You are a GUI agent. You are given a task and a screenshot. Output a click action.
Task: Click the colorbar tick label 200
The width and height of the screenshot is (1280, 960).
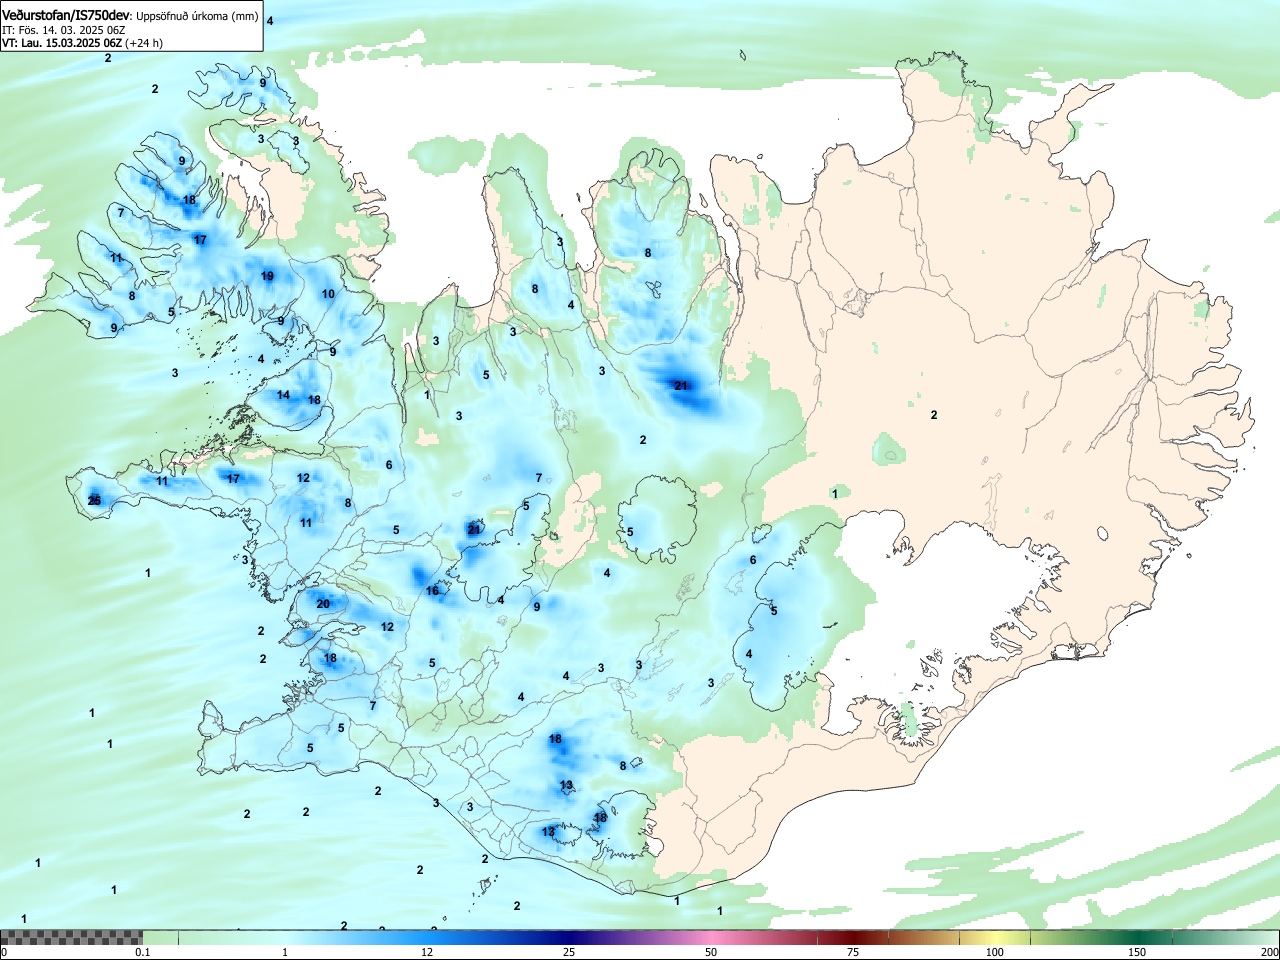1269,952
